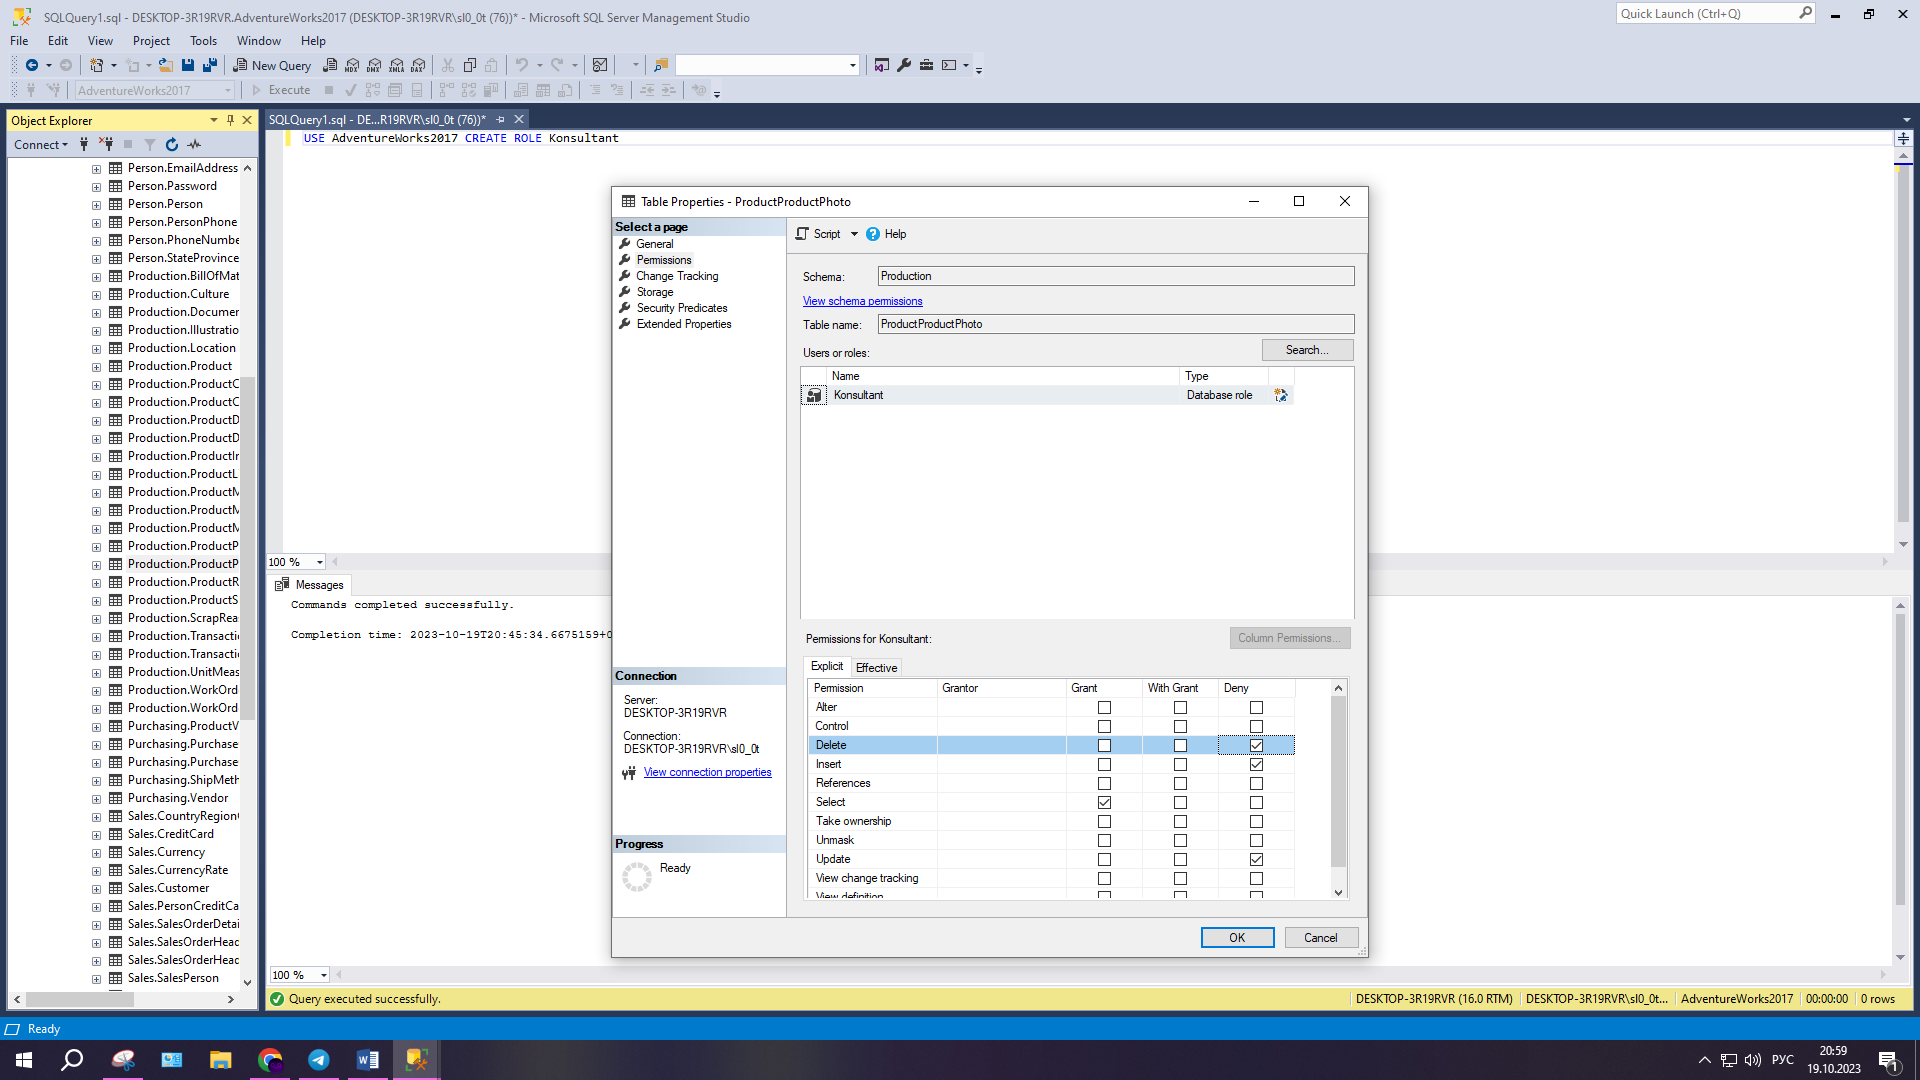Check the With Grant checkbox for Control
Viewport: 1920px width, 1080px height.
point(1180,726)
